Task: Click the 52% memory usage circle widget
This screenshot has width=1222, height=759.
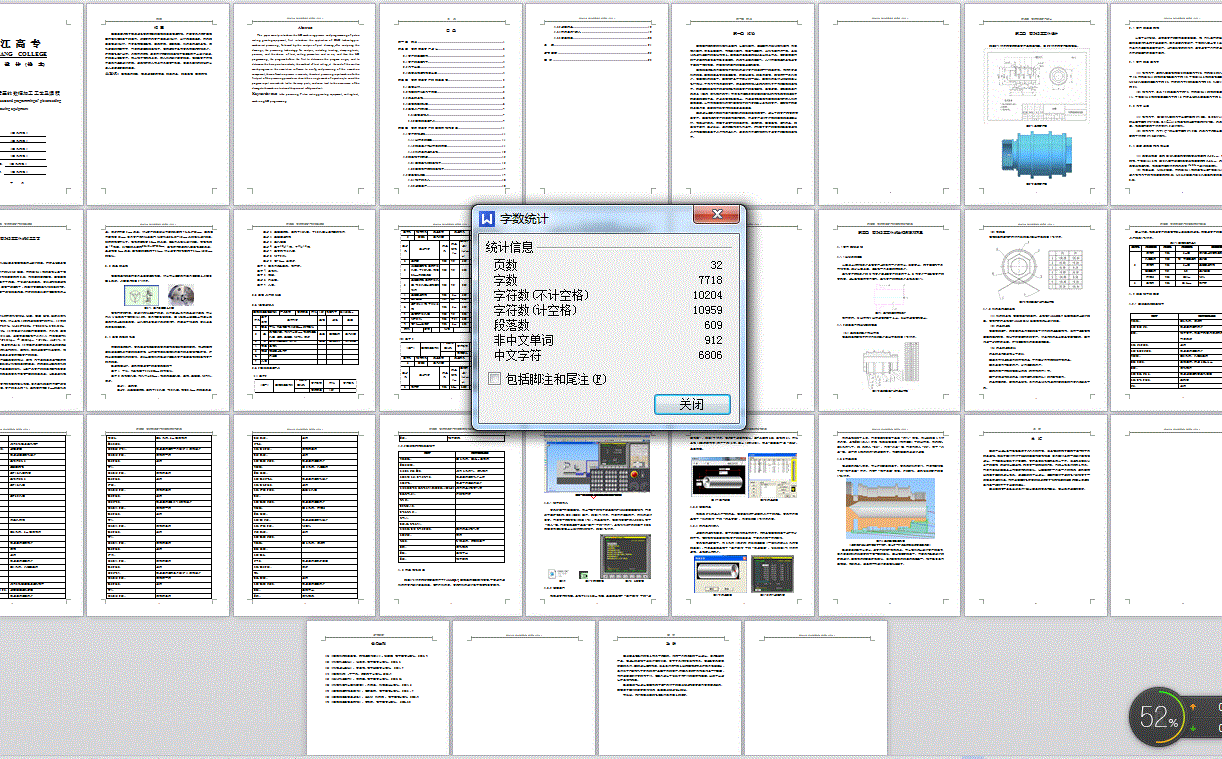Action: pos(1159,717)
